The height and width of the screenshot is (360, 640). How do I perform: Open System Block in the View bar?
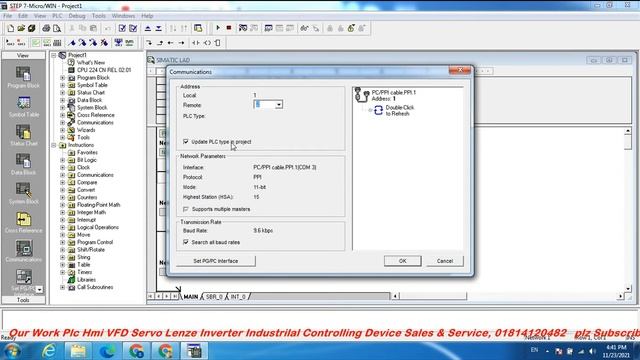[x=23, y=193]
